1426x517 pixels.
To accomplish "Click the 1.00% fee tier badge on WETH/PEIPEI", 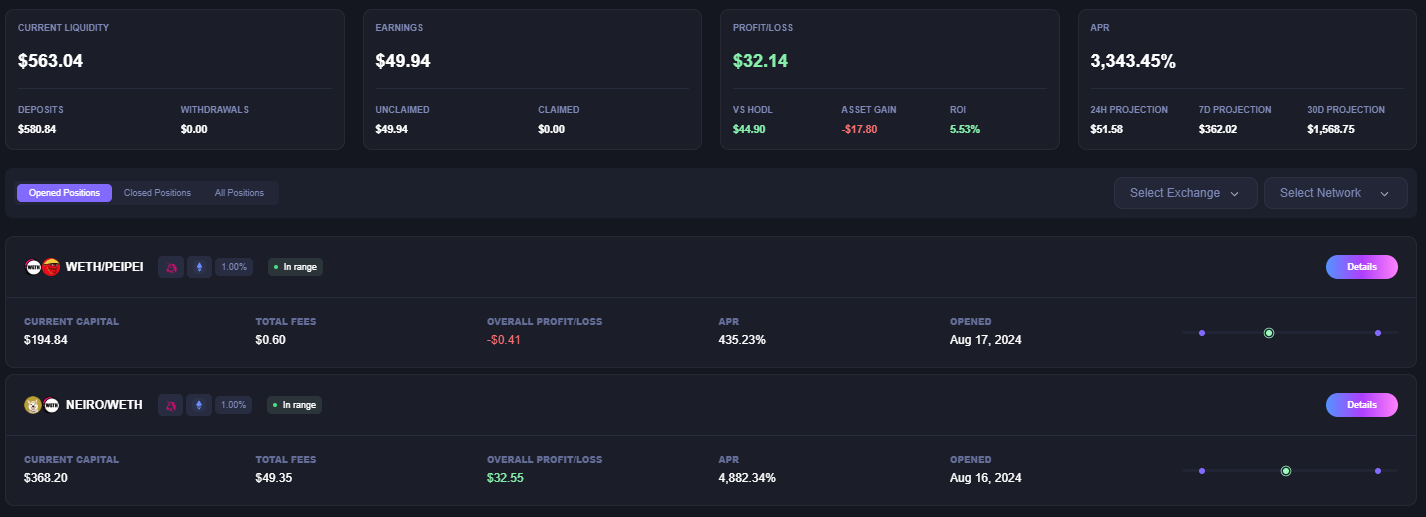I will [x=234, y=267].
